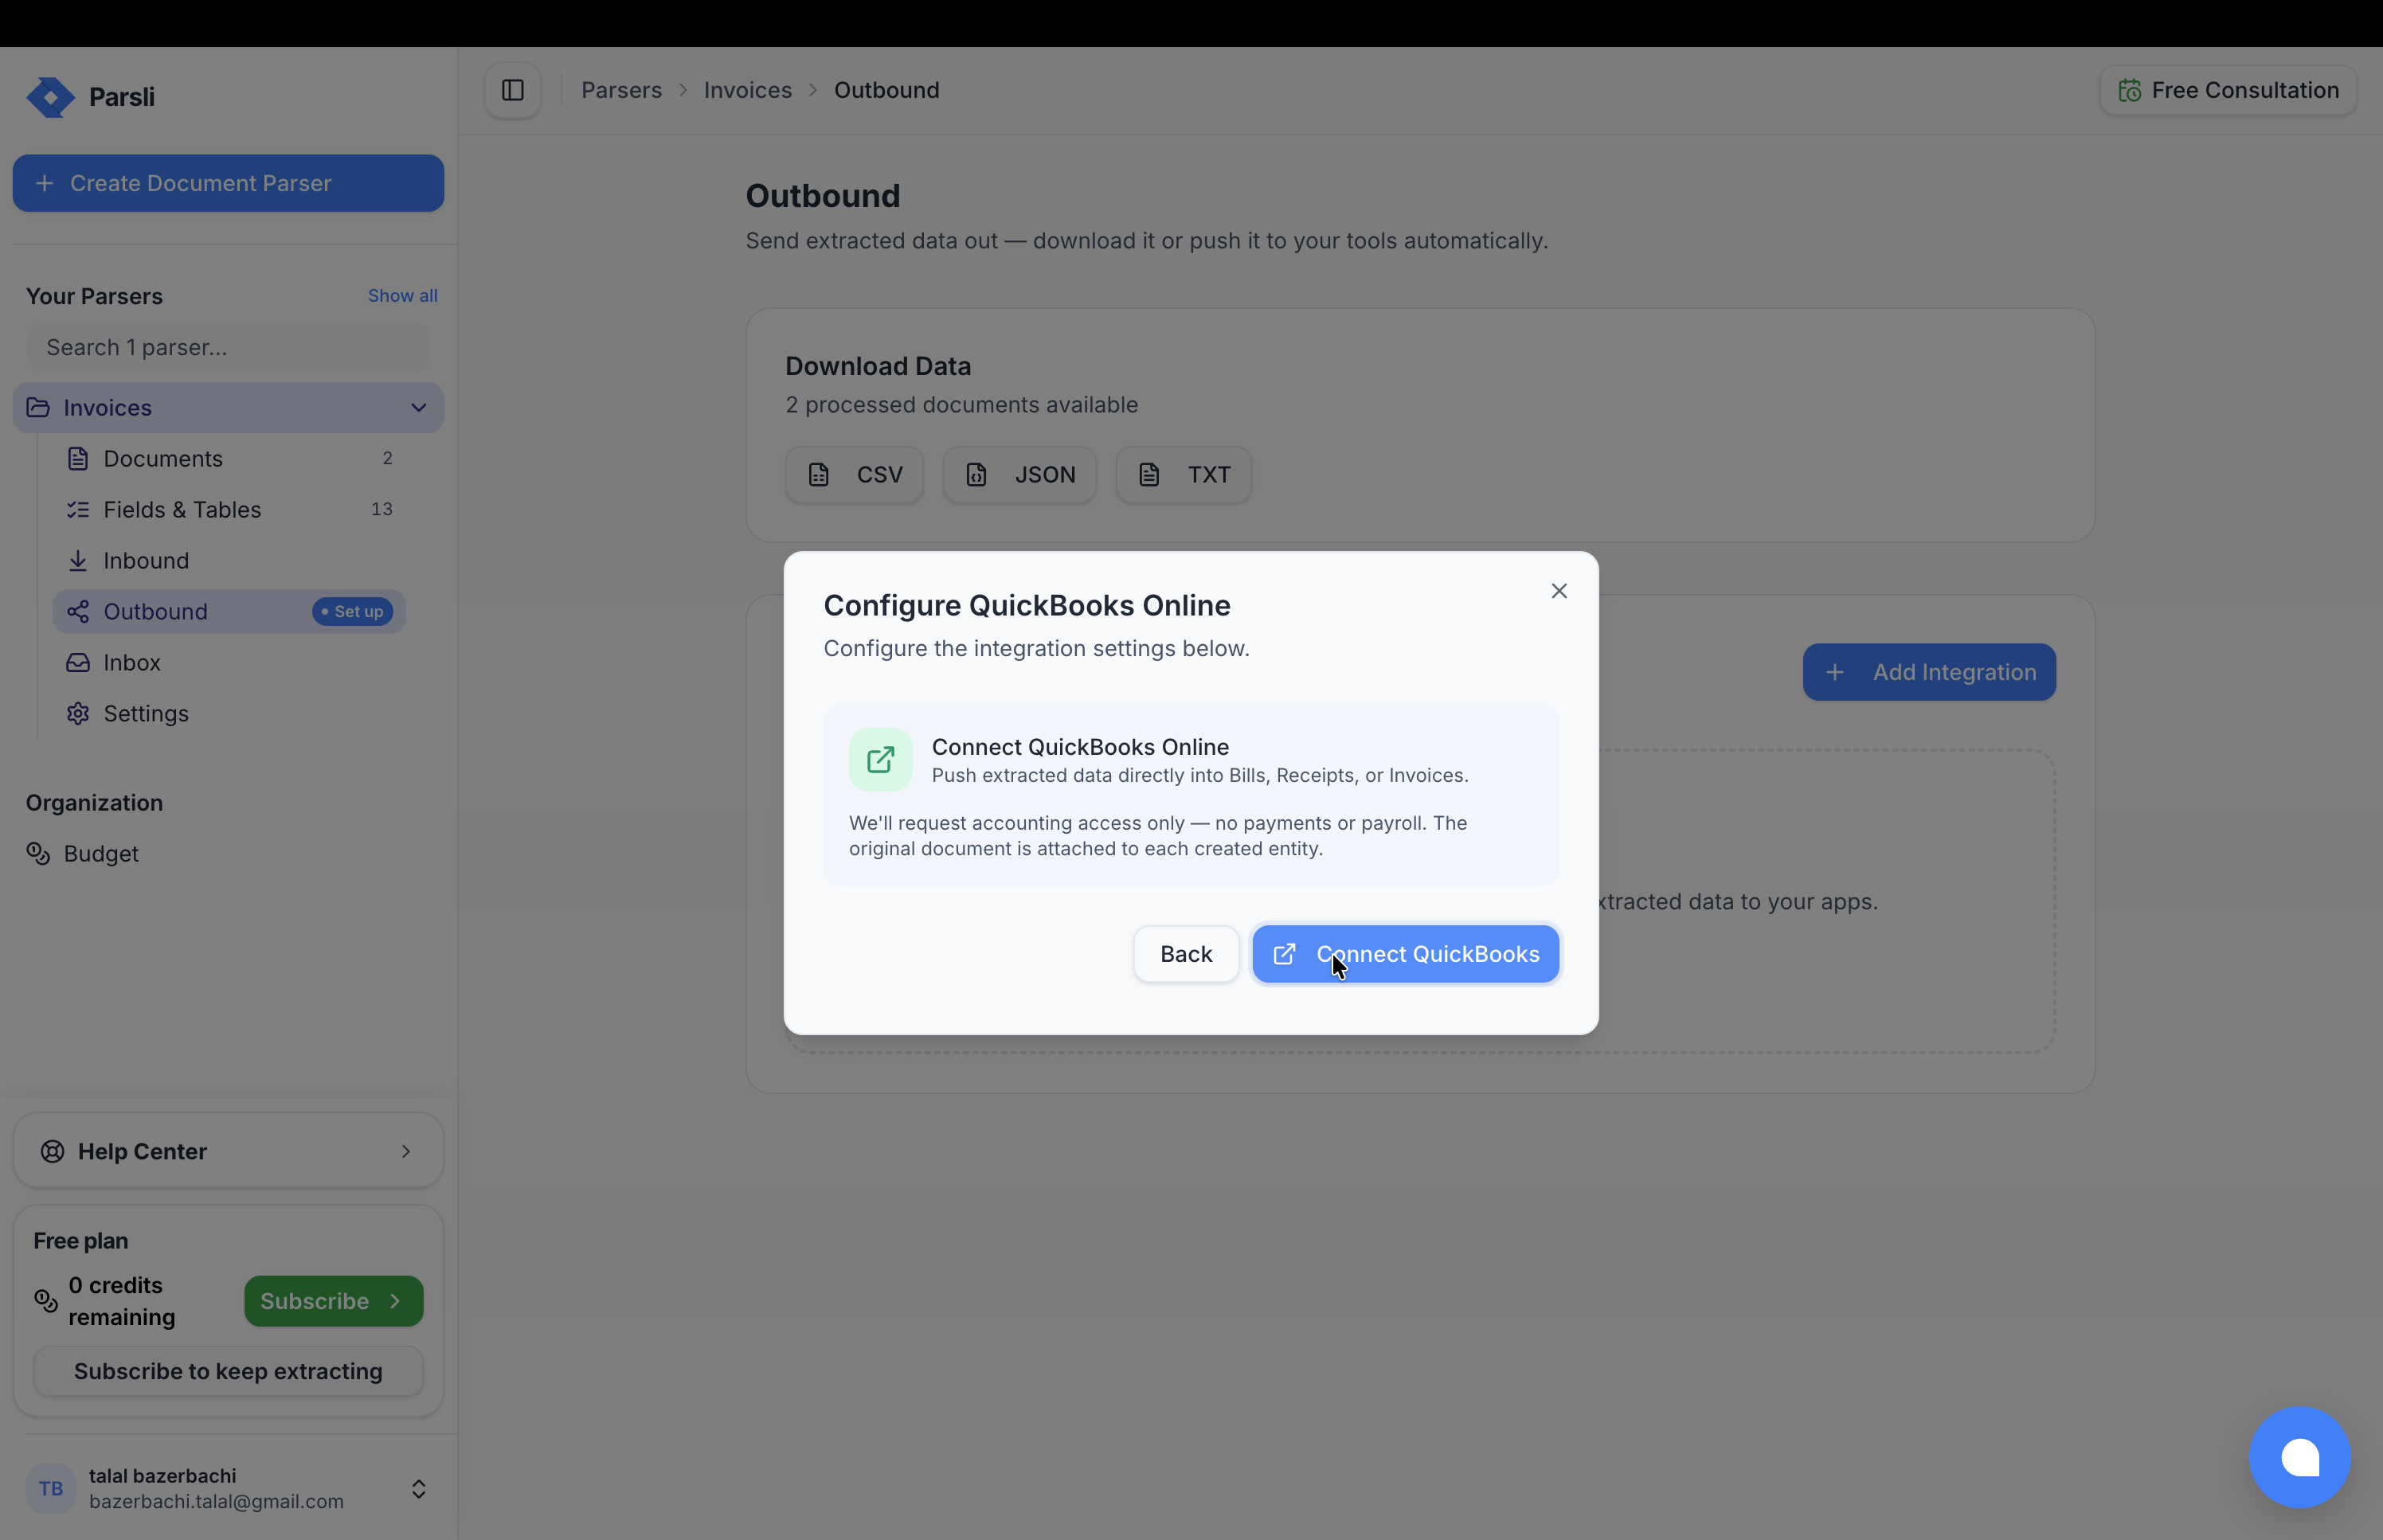Collapse the Invoices parser chevron
This screenshot has height=1540, width=2383.
point(418,408)
